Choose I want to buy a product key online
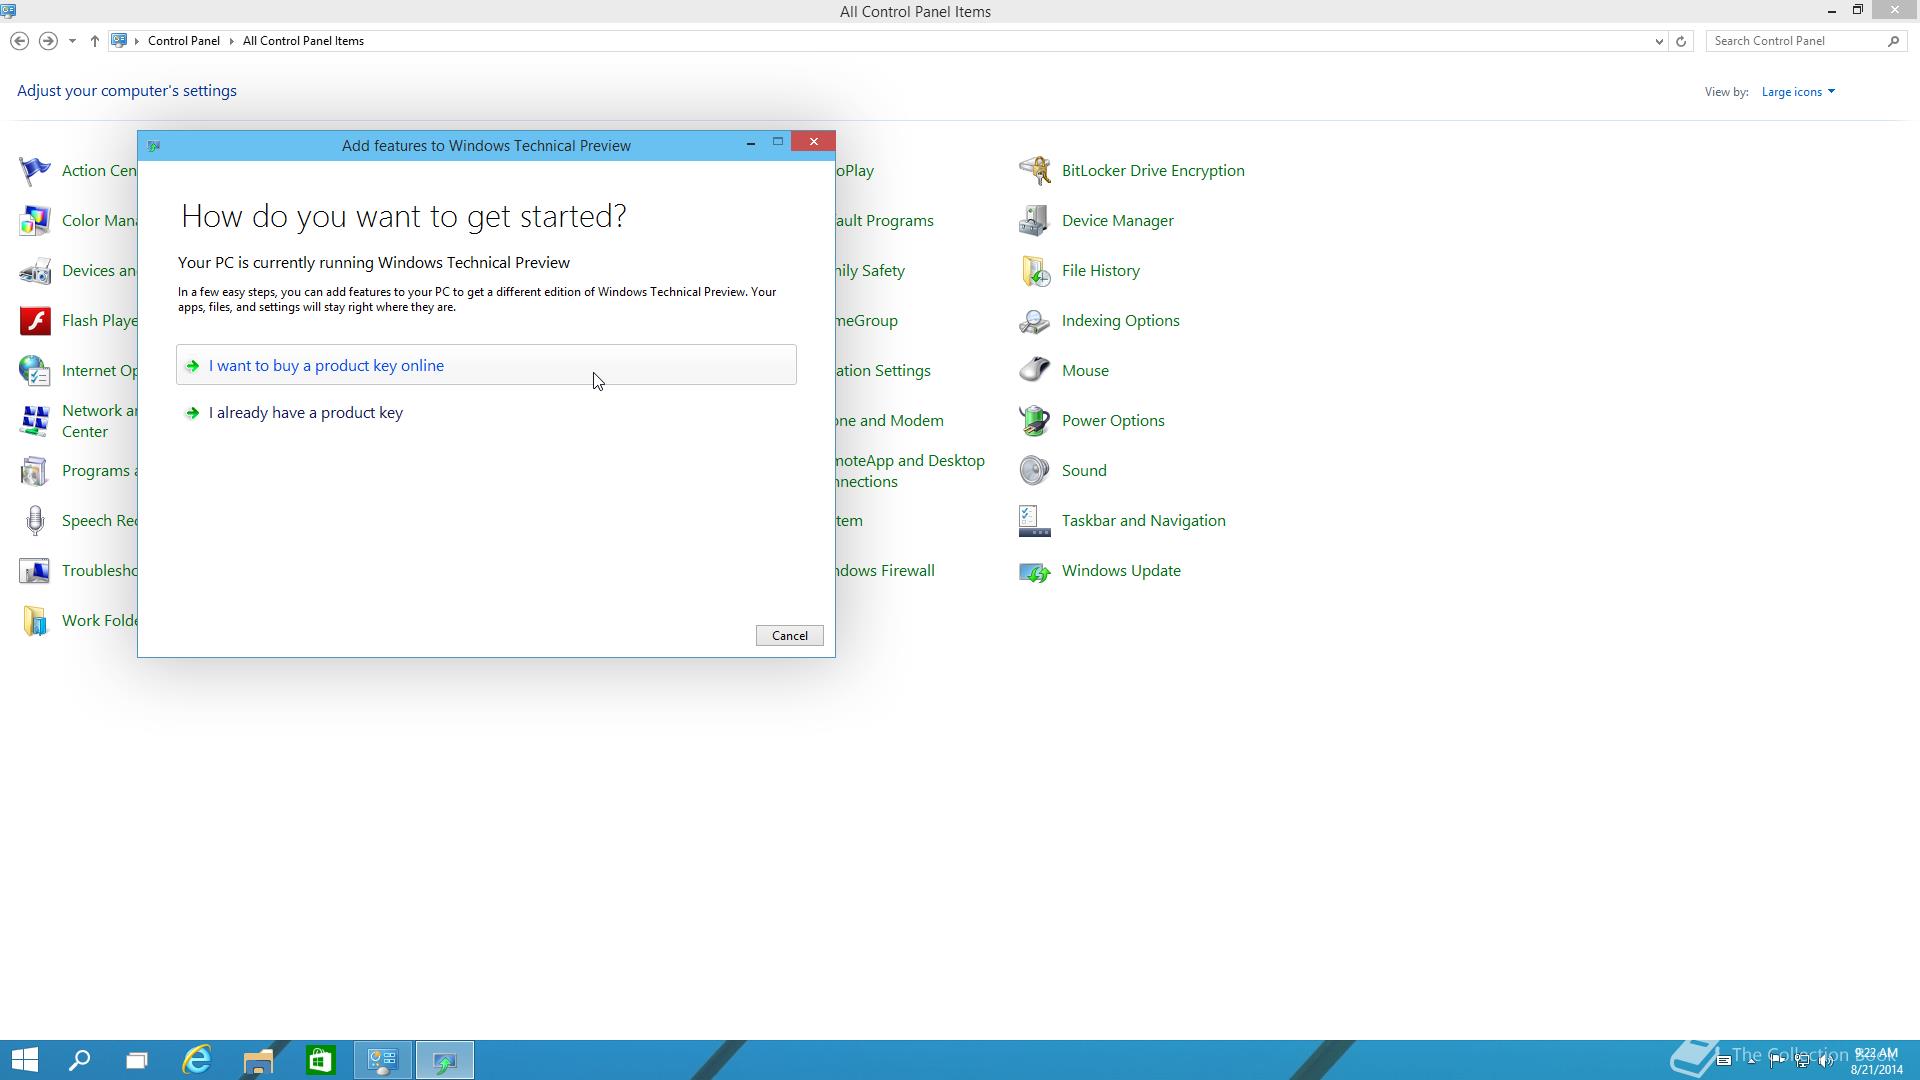The width and height of the screenshot is (1920, 1080). tap(326, 366)
